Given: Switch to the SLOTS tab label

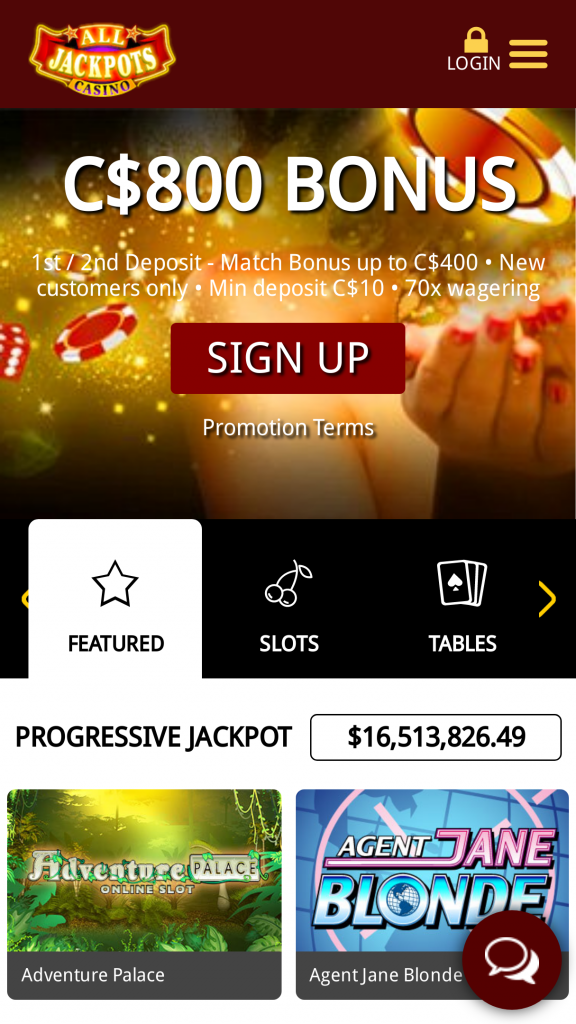Looking at the screenshot, I should (x=289, y=644).
